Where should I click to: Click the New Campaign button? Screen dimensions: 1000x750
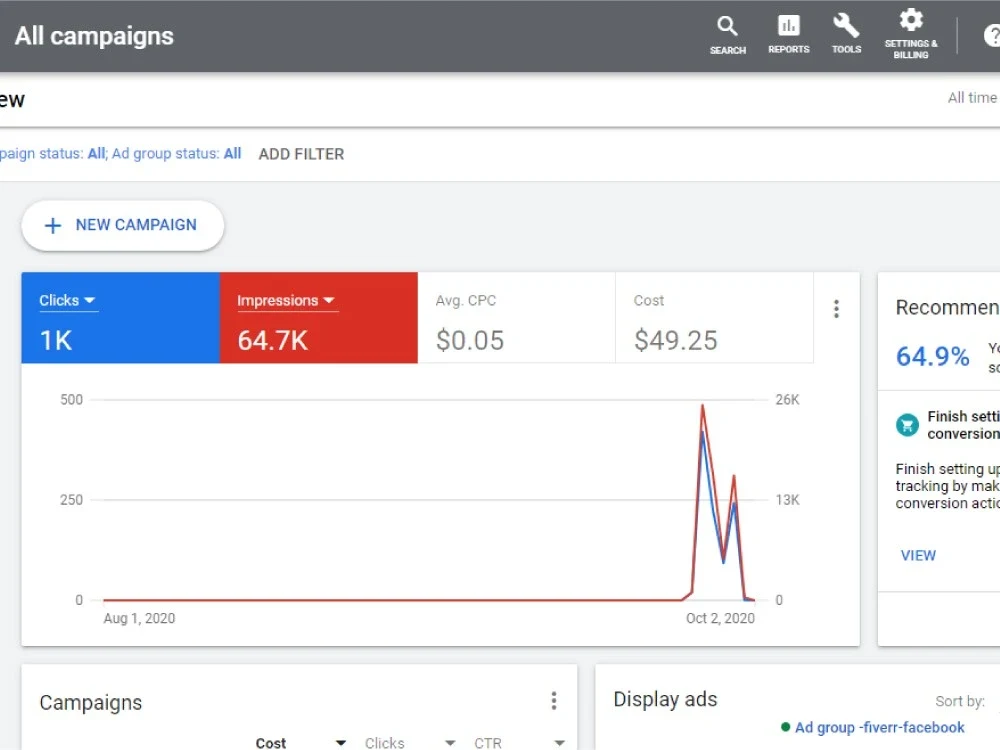122,225
